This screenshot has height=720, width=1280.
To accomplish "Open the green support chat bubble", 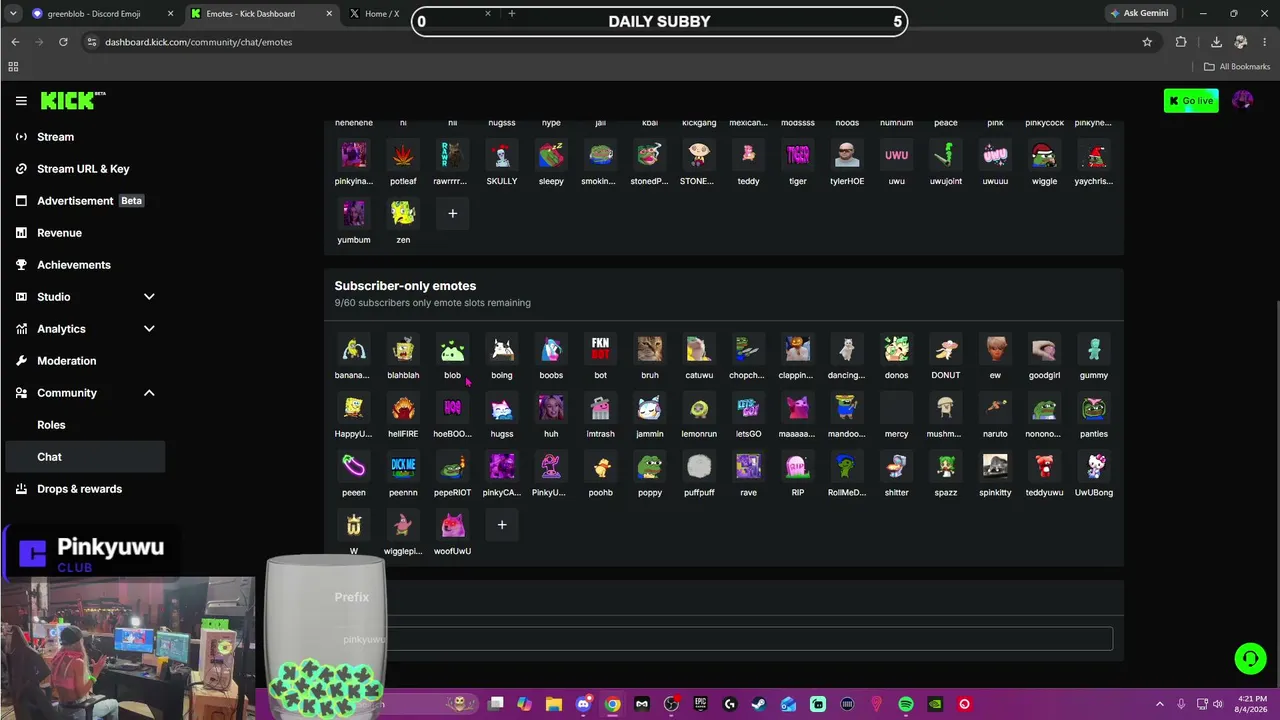I will (1250, 658).
